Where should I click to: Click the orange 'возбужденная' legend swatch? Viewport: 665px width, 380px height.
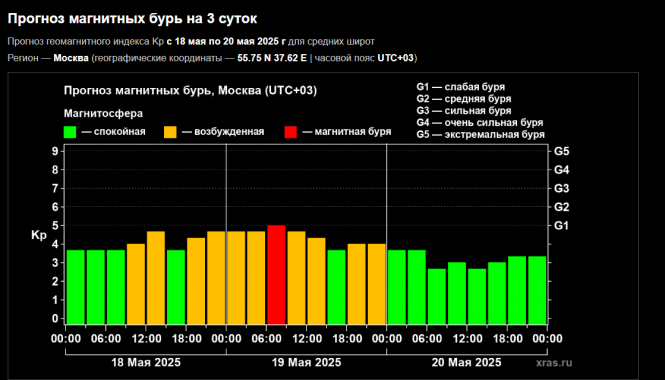point(170,132)
